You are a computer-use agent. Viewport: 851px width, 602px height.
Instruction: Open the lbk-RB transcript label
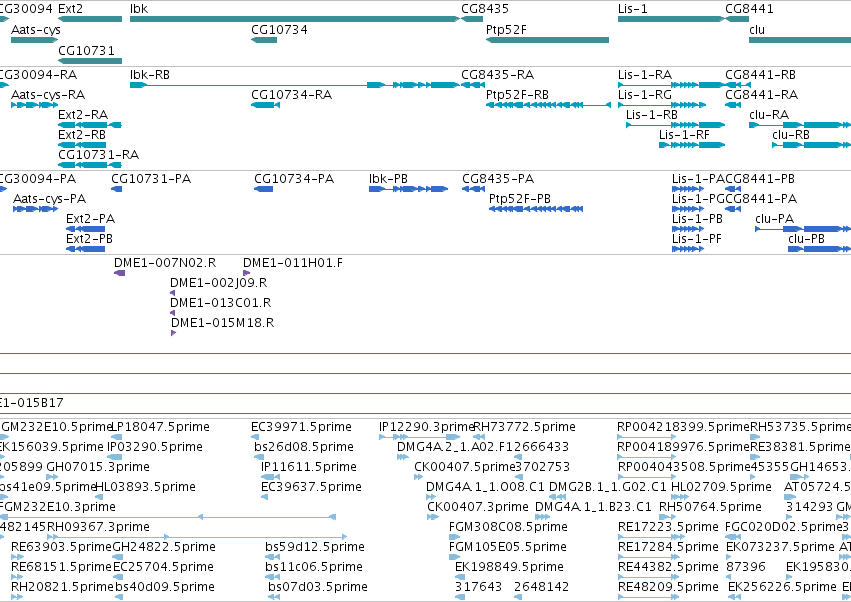coord(150,74)
